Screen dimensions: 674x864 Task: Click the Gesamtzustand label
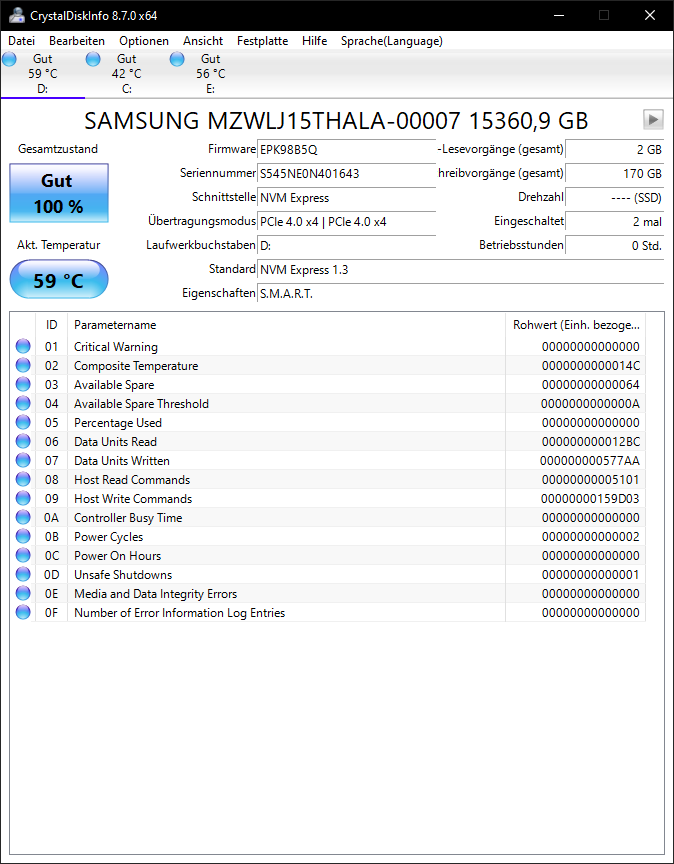coord(58,149)
